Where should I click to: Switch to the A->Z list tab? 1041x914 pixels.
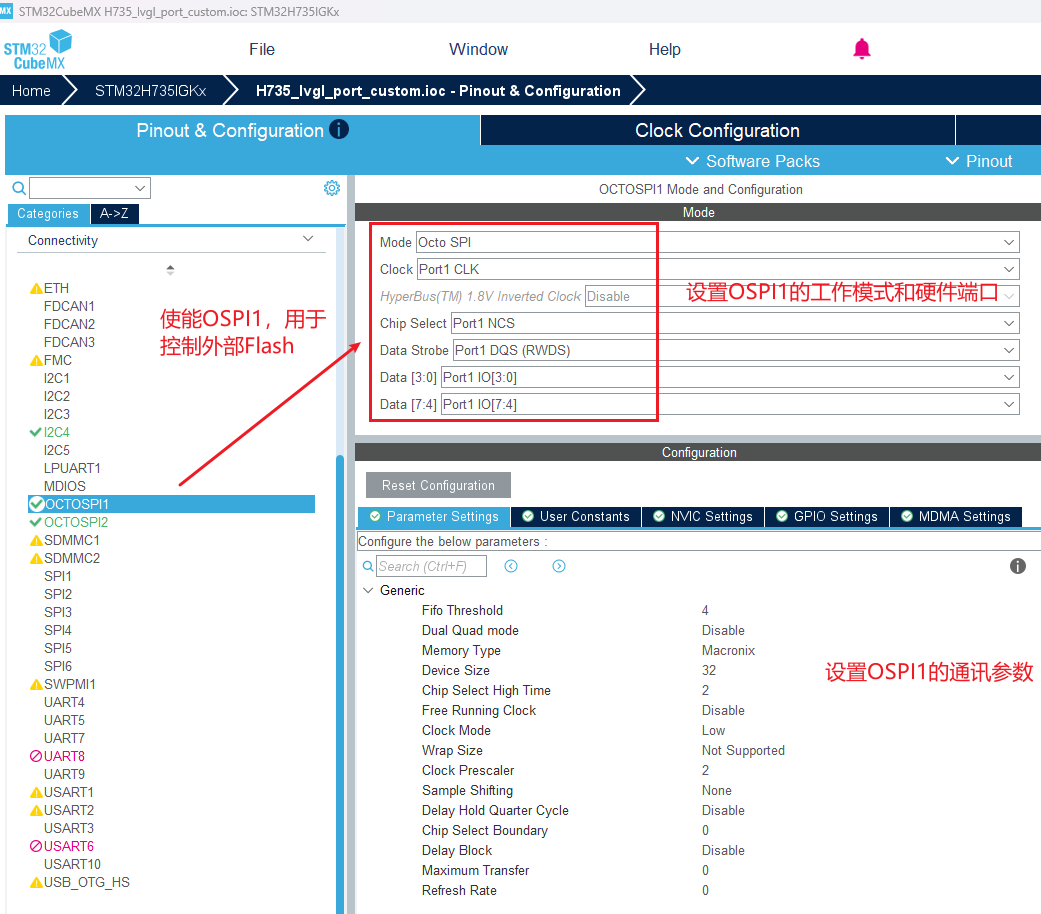[x=115, y=214]
